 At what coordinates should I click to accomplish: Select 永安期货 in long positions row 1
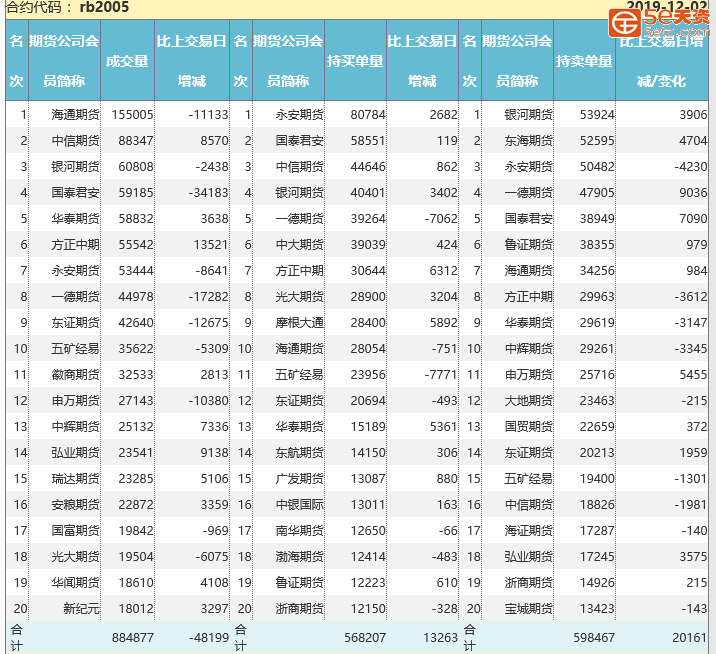(x=300, y=115)
